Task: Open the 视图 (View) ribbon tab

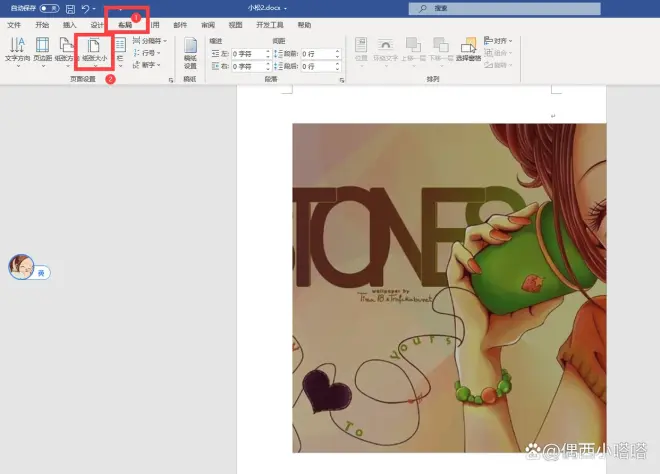Action: pos(235,24)
